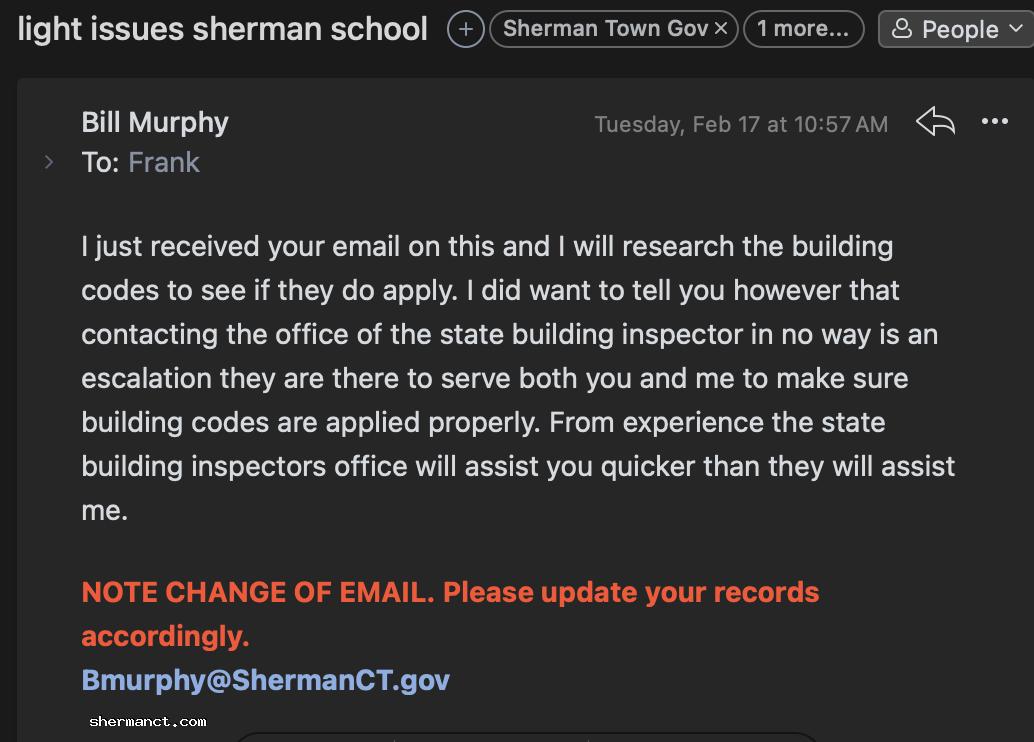Image resolution: width=1034 pixels, height=742 pixels.
Task: Click the subject line "light issues sherman school"
Action: [222, 29]
